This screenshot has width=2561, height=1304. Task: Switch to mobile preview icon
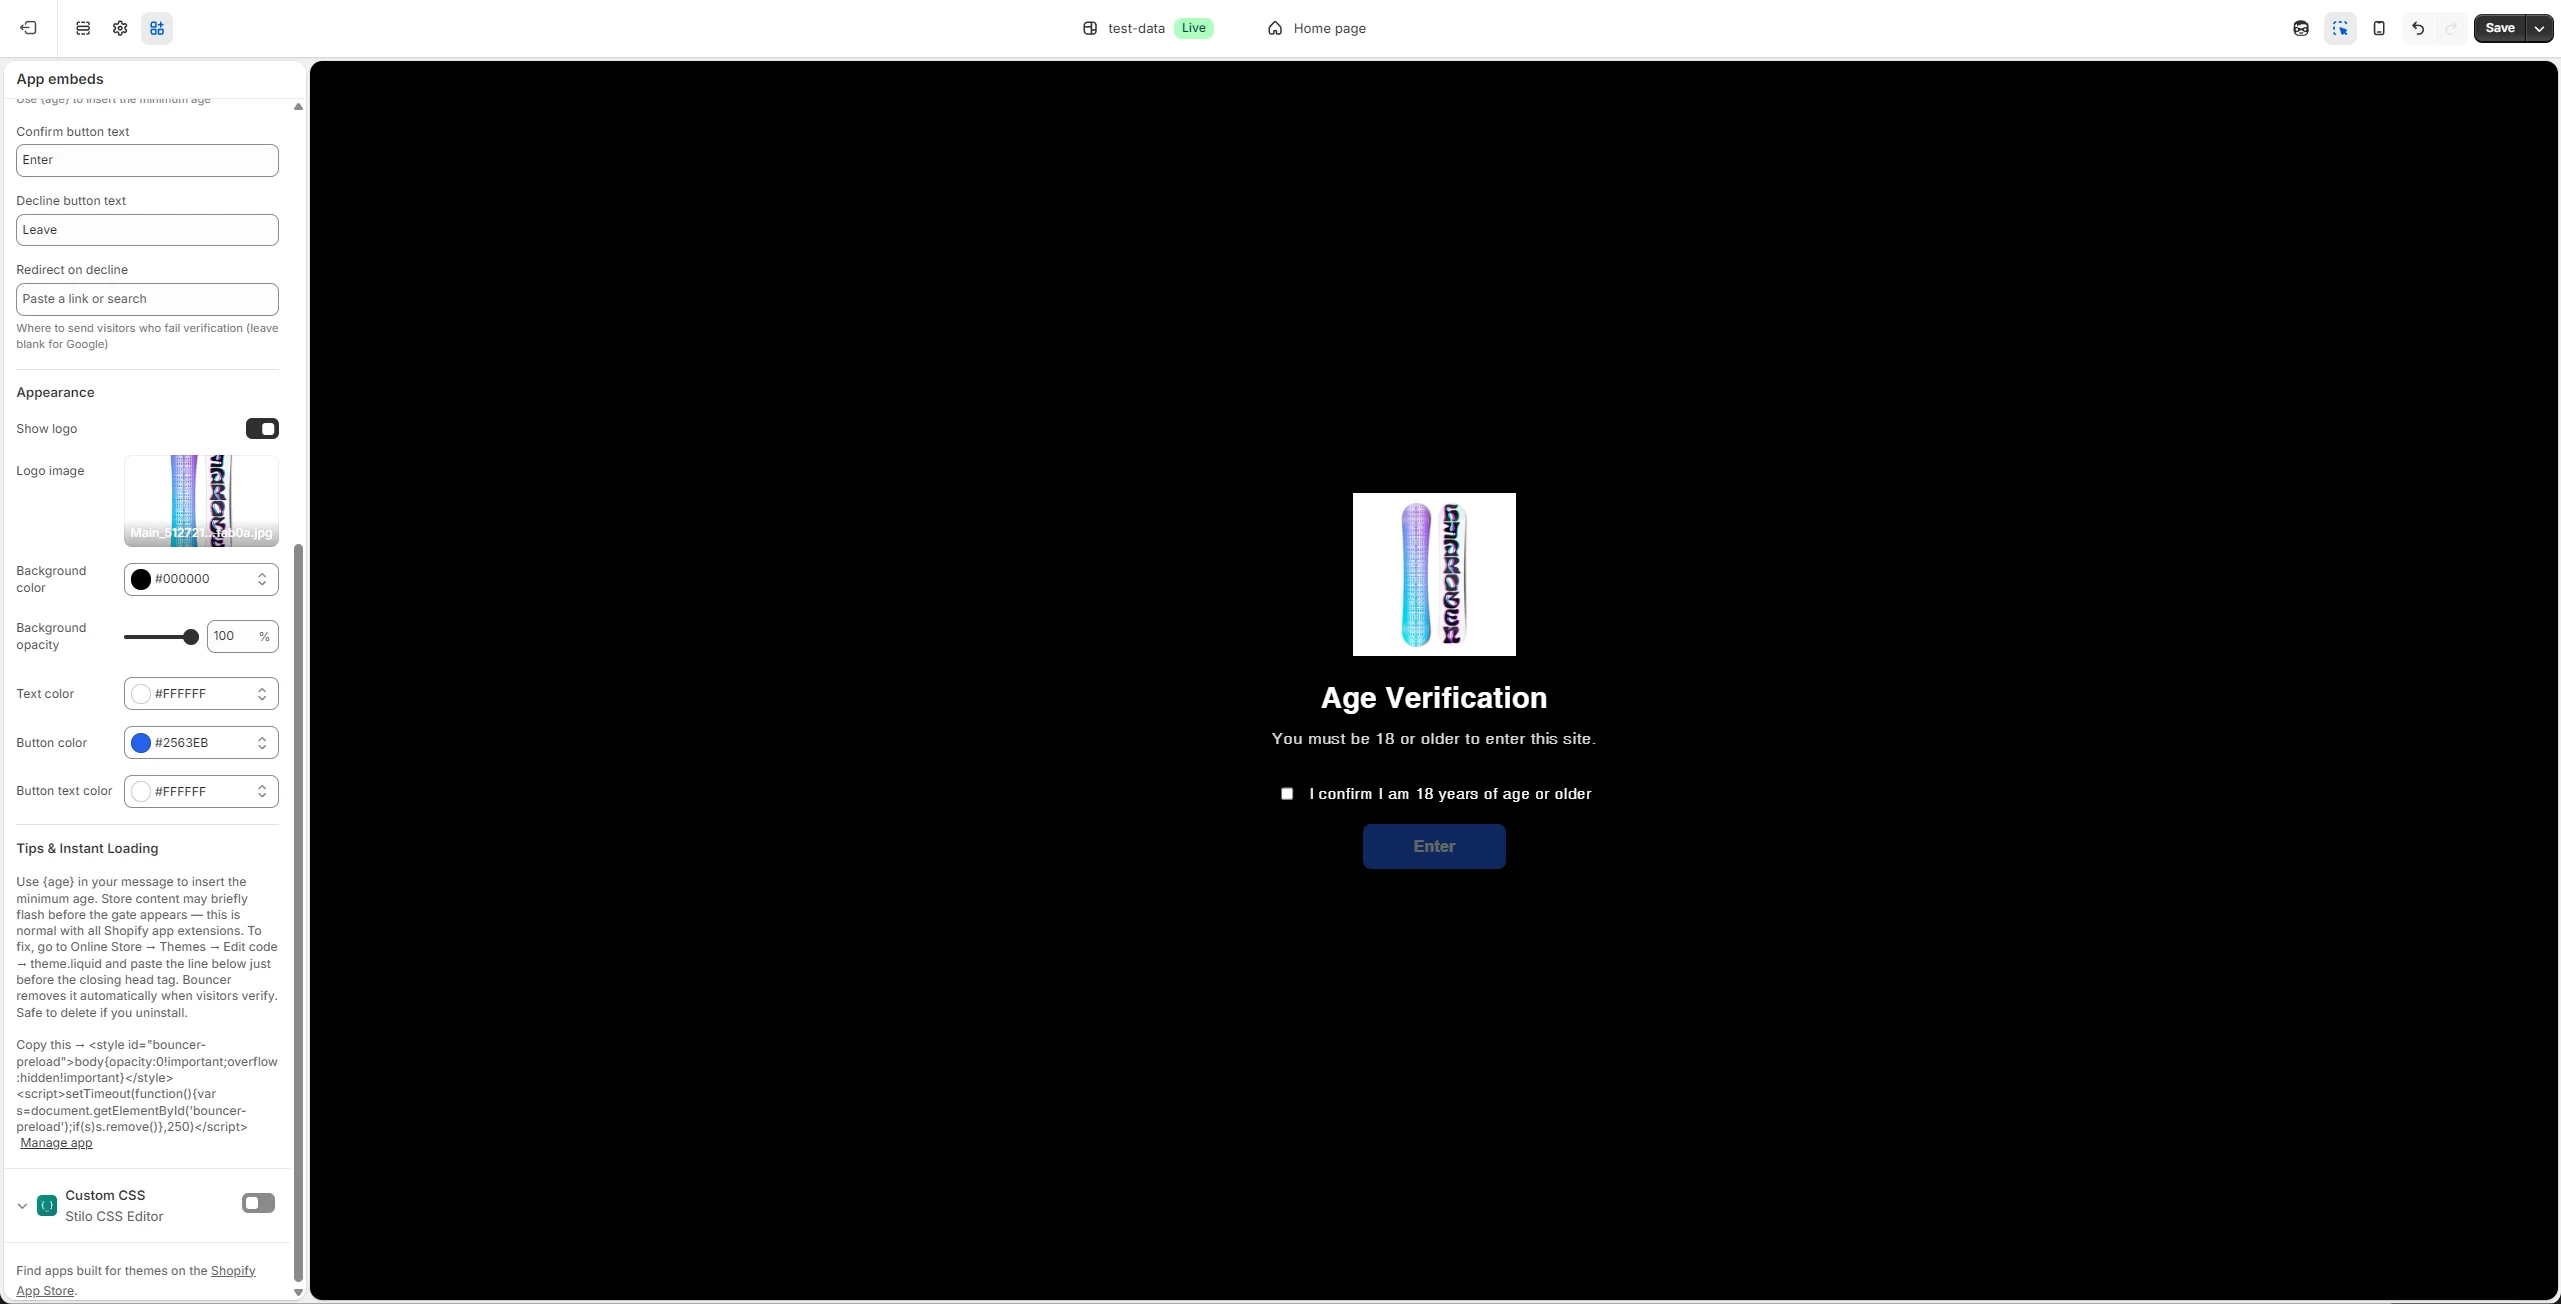2379,28
